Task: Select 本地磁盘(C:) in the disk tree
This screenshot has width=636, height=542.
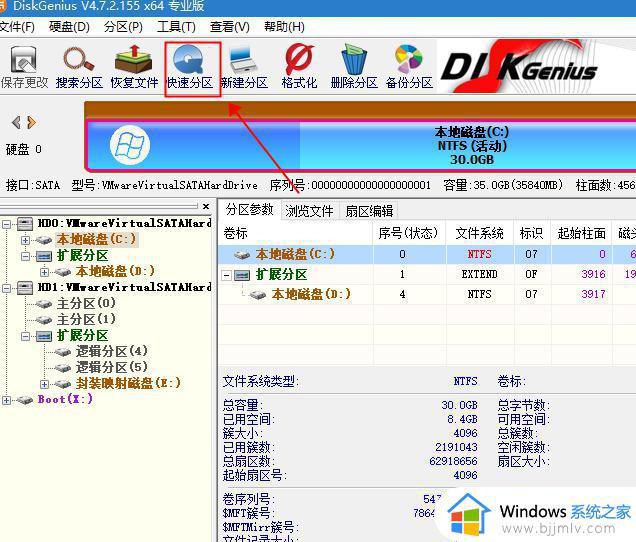Action: click(x=96, y=239)
